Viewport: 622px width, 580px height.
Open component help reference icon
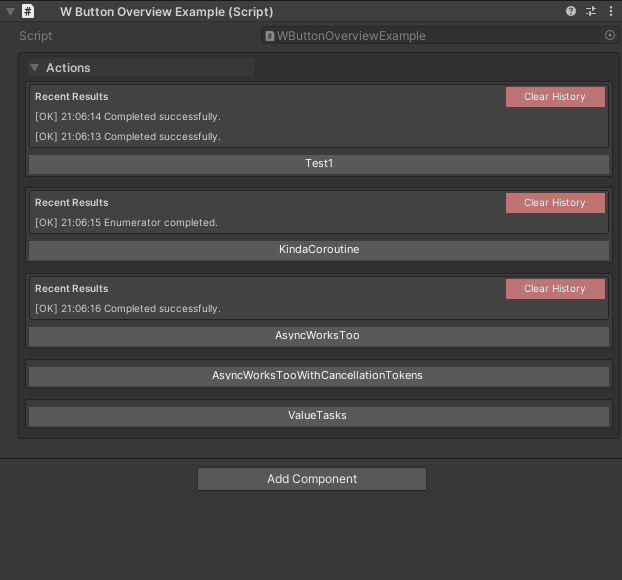click(570, 11)
